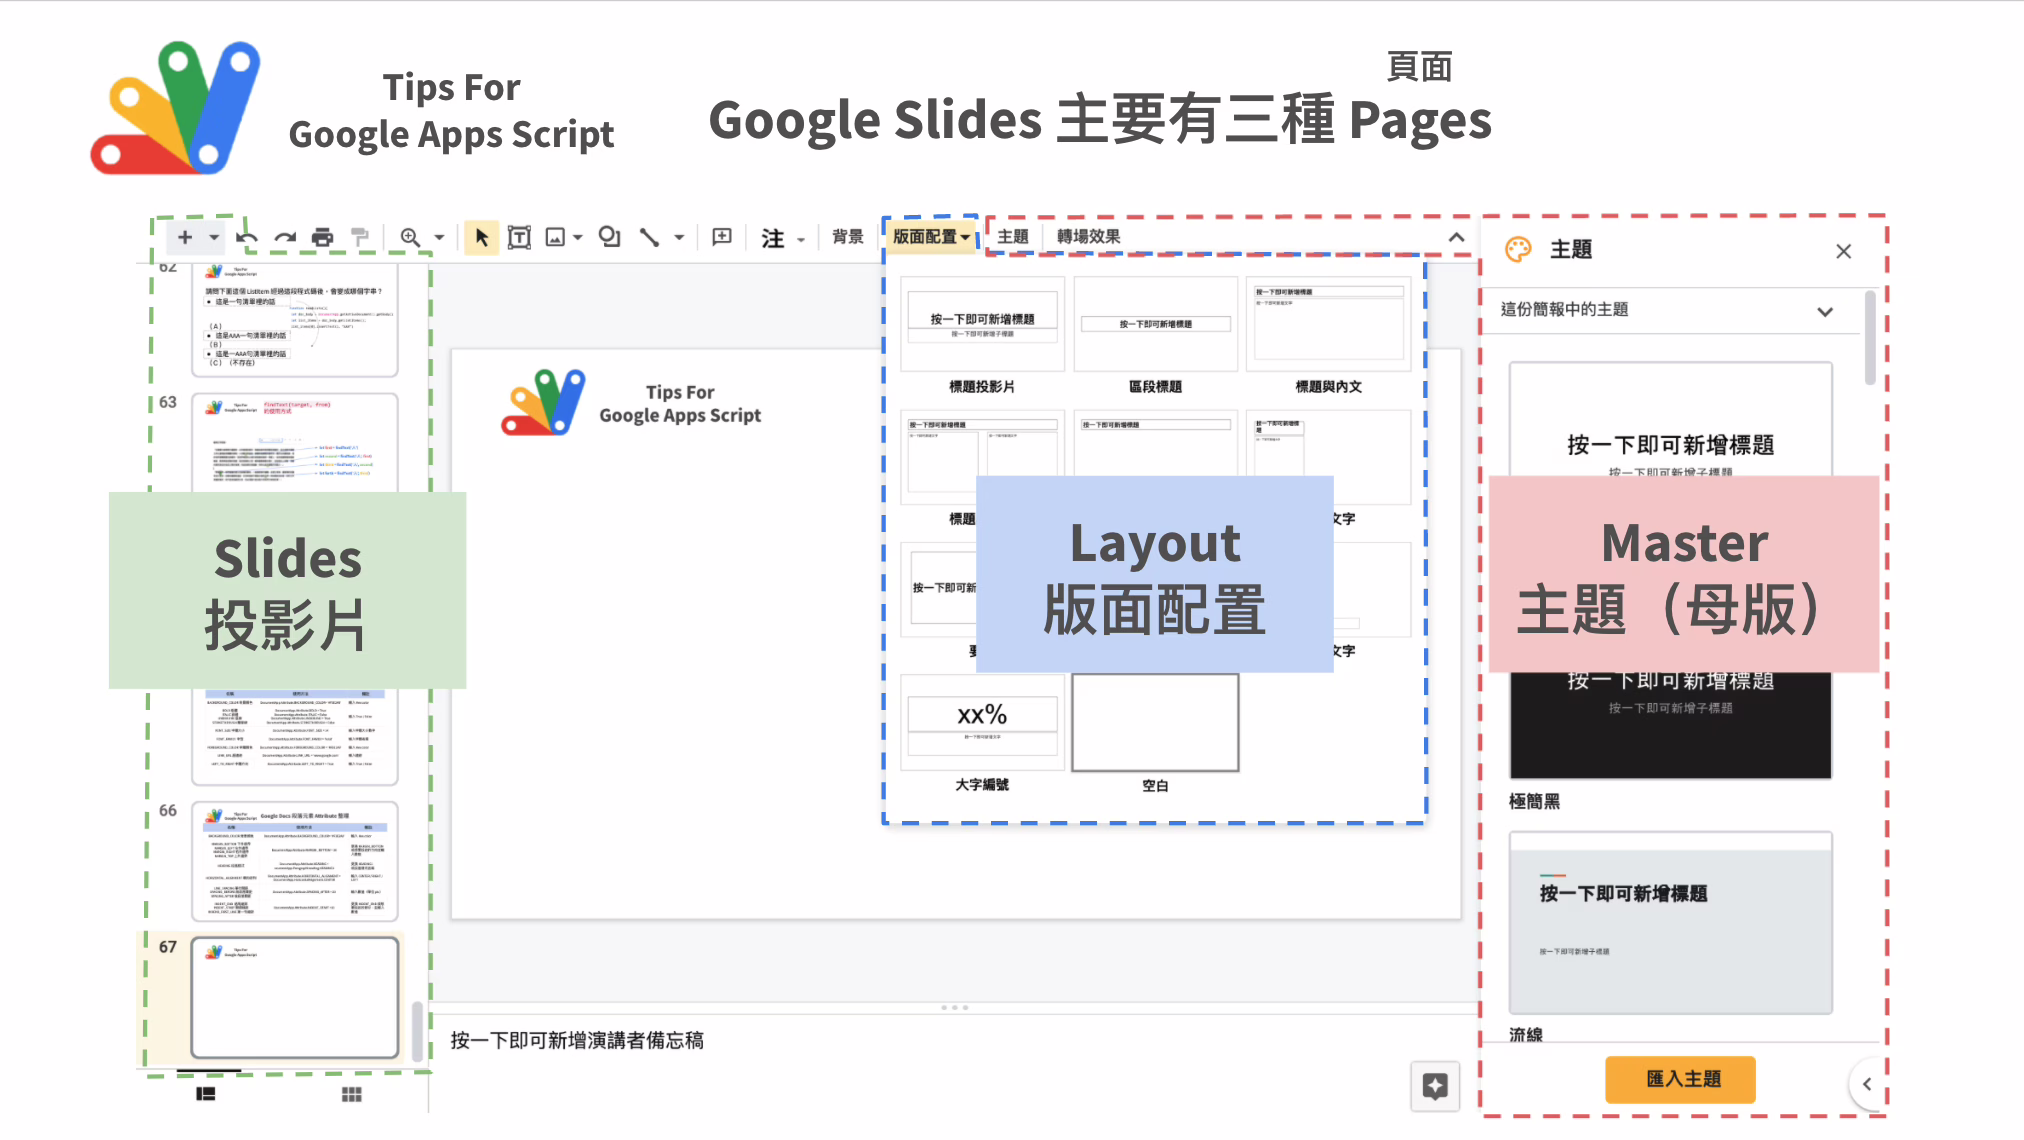Screen dimensions: 2024x1140
Task: Select slide 67 thumbnail in filmstrip
Action: tap(294, 997)
